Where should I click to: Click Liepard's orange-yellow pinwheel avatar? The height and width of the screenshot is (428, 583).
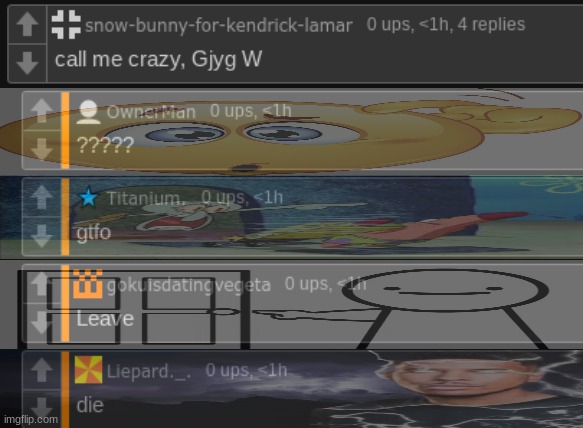[x=88, y=370]
